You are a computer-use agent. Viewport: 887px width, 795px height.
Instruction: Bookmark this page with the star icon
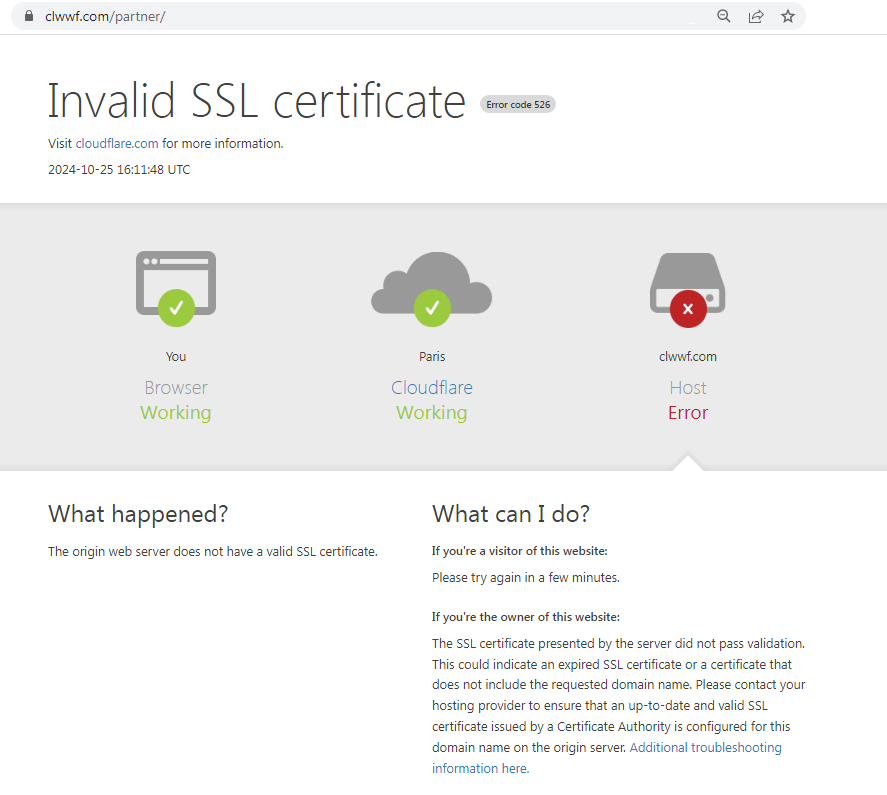788,16
